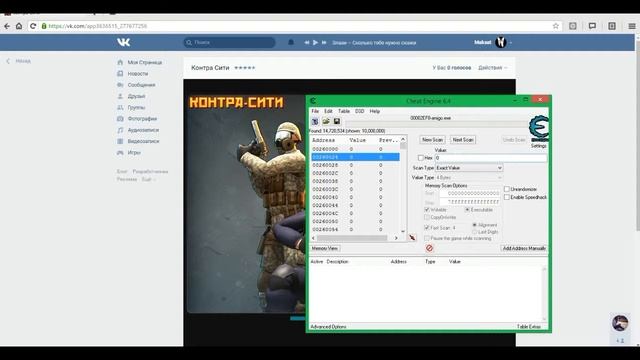The image size is (640, 360).
Task: Open the Действия dropdown on app page
Action: click(x=493, y=68)
